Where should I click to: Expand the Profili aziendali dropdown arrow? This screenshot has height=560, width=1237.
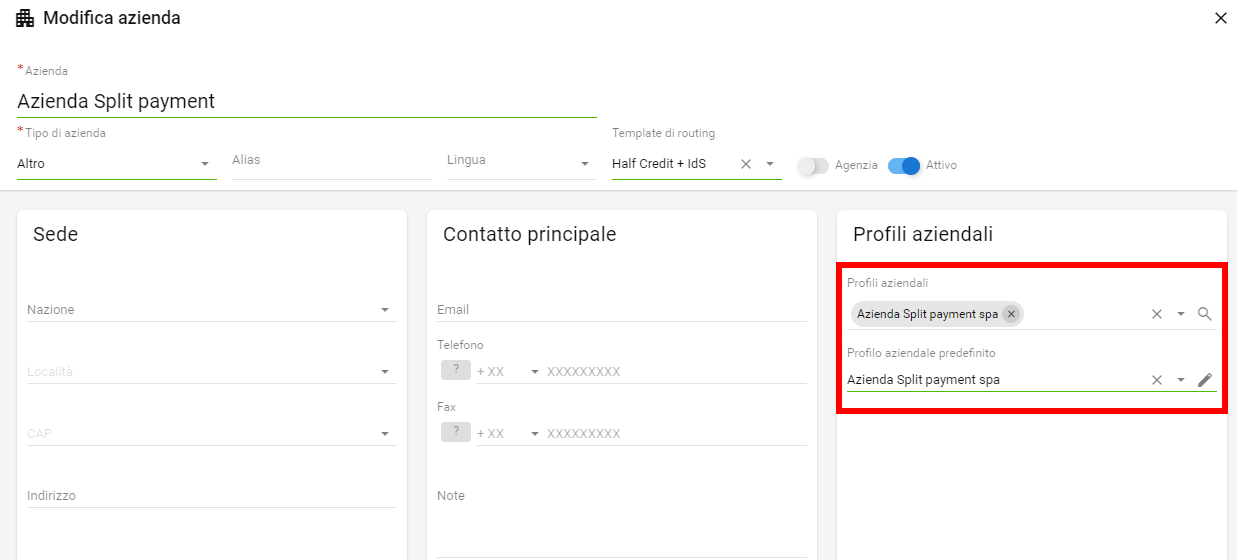click(1181, 314)
